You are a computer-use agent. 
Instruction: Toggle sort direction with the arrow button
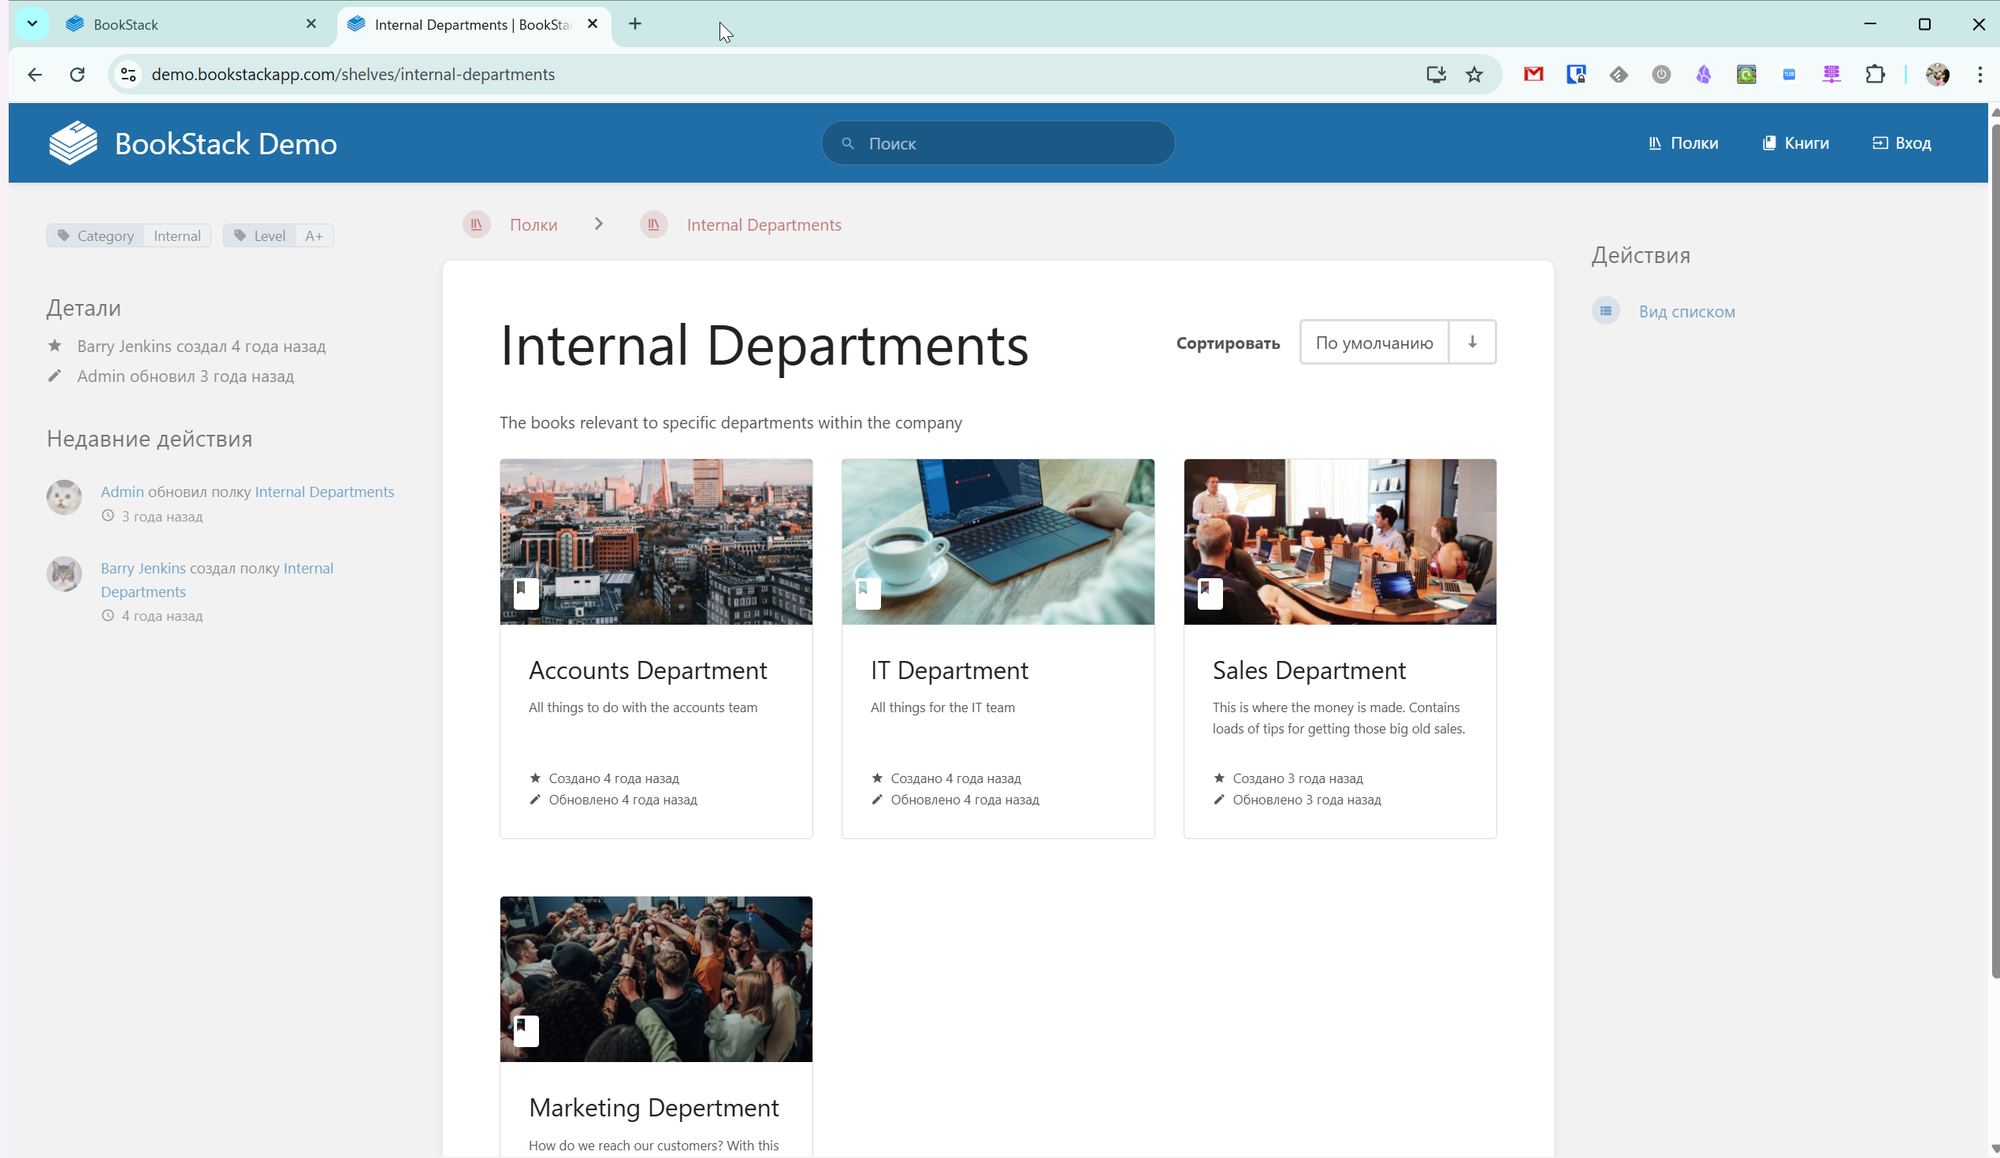[x=1472, y=342]
